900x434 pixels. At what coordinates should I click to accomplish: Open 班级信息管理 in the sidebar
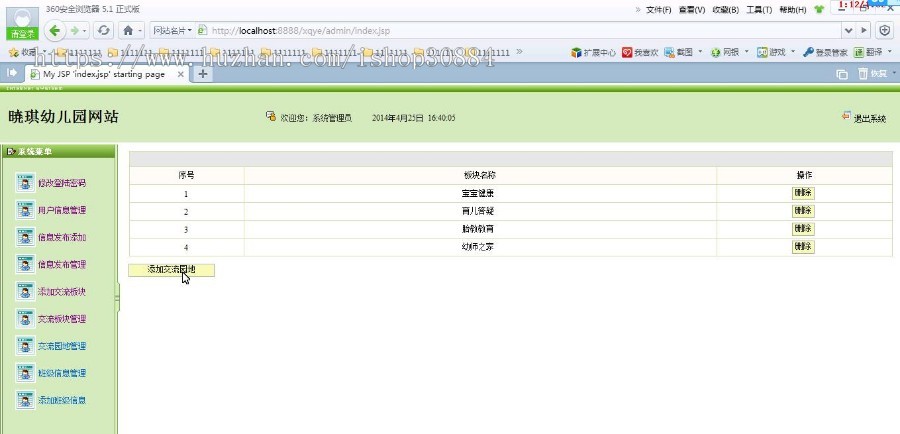pos(62,373)
